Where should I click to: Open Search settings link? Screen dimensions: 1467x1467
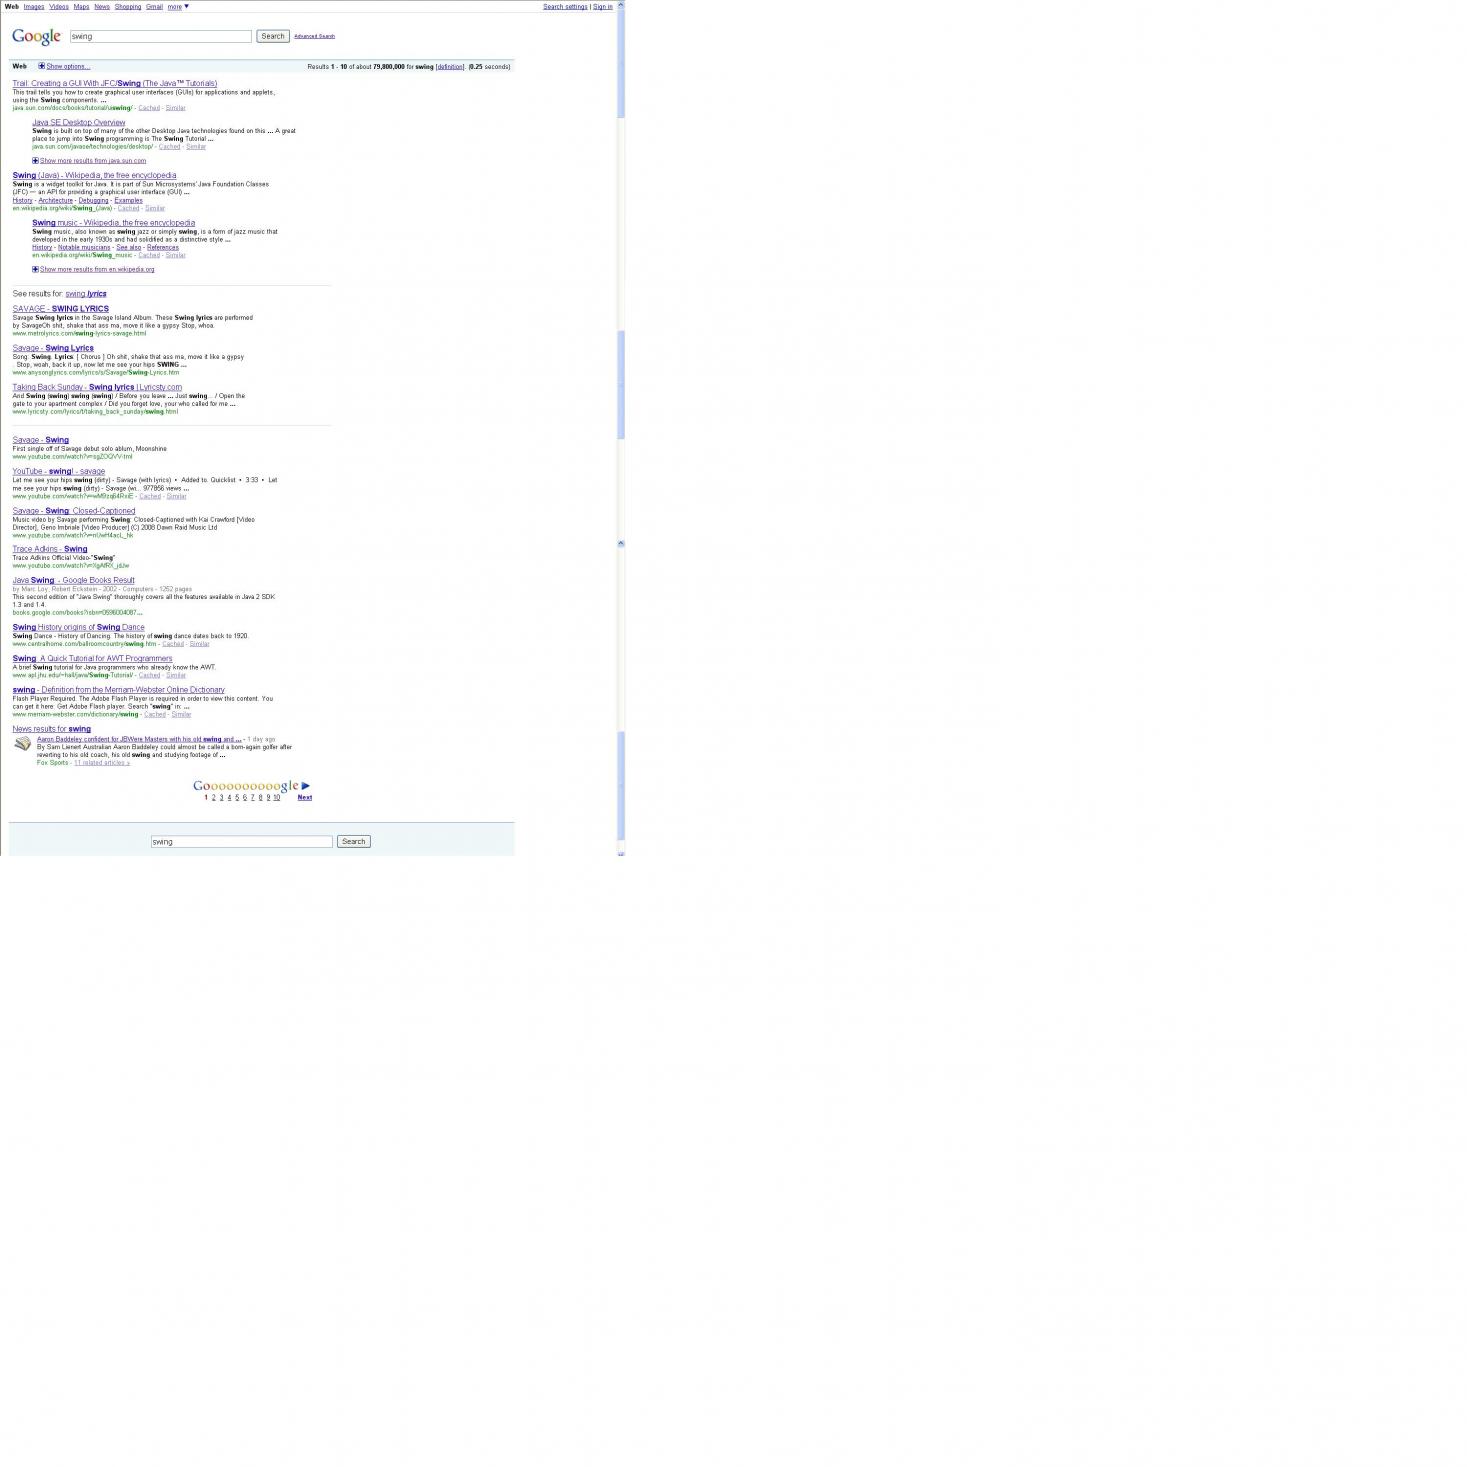tap(565, 7)
